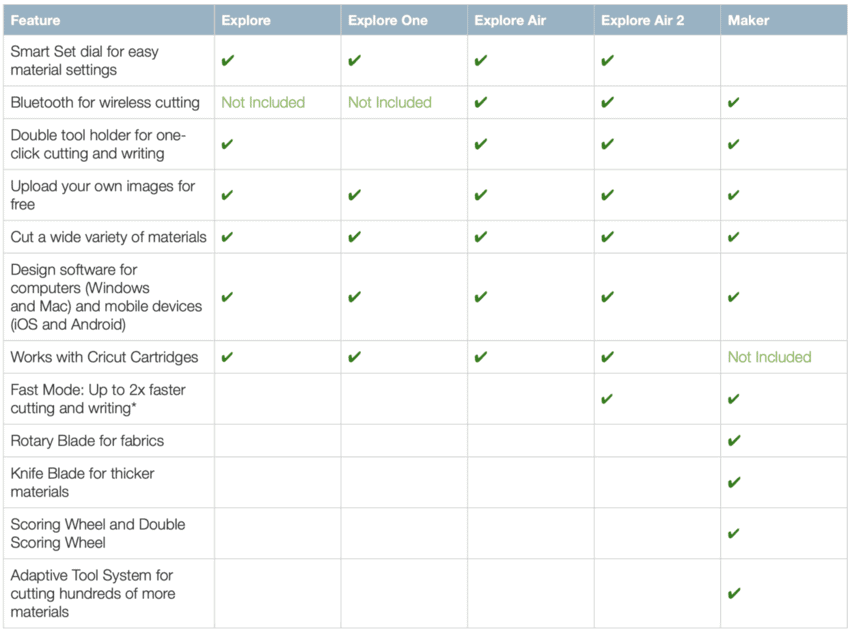Click the Cut a wide variety of materials label
The image size is (850, 631).
tap(108, 237)
